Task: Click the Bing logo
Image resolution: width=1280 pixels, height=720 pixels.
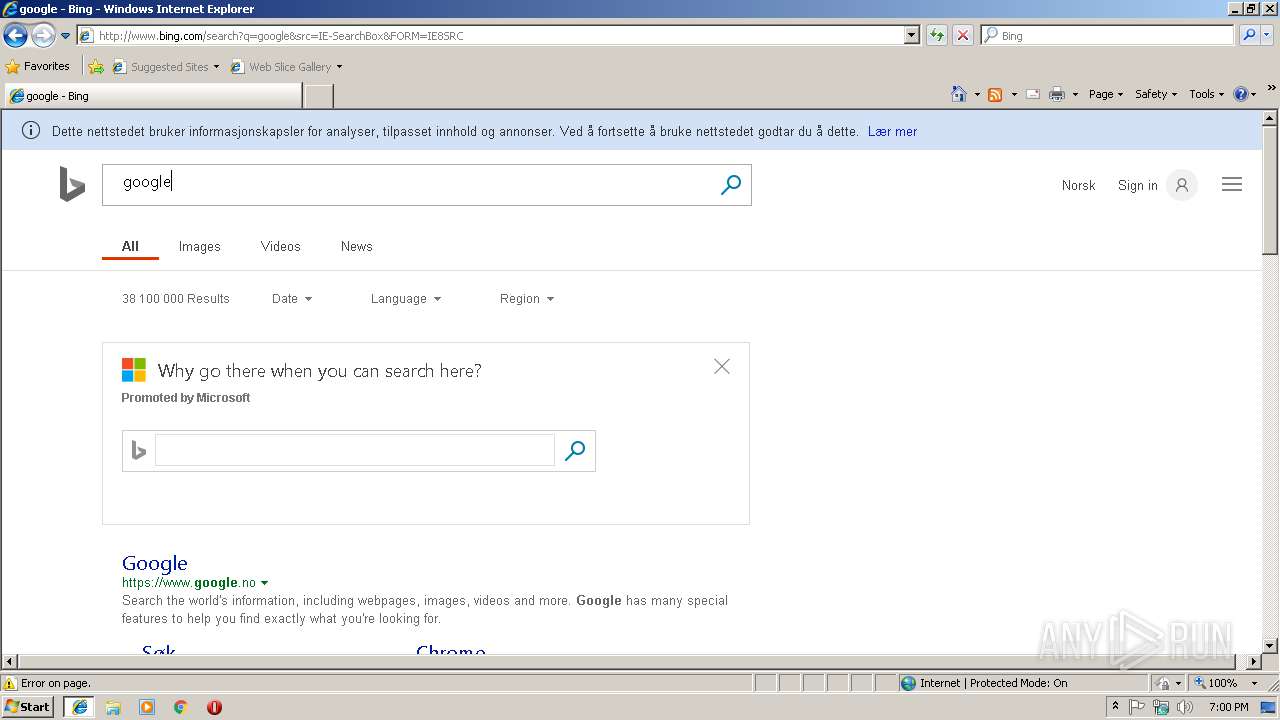Action: point(72,185)
